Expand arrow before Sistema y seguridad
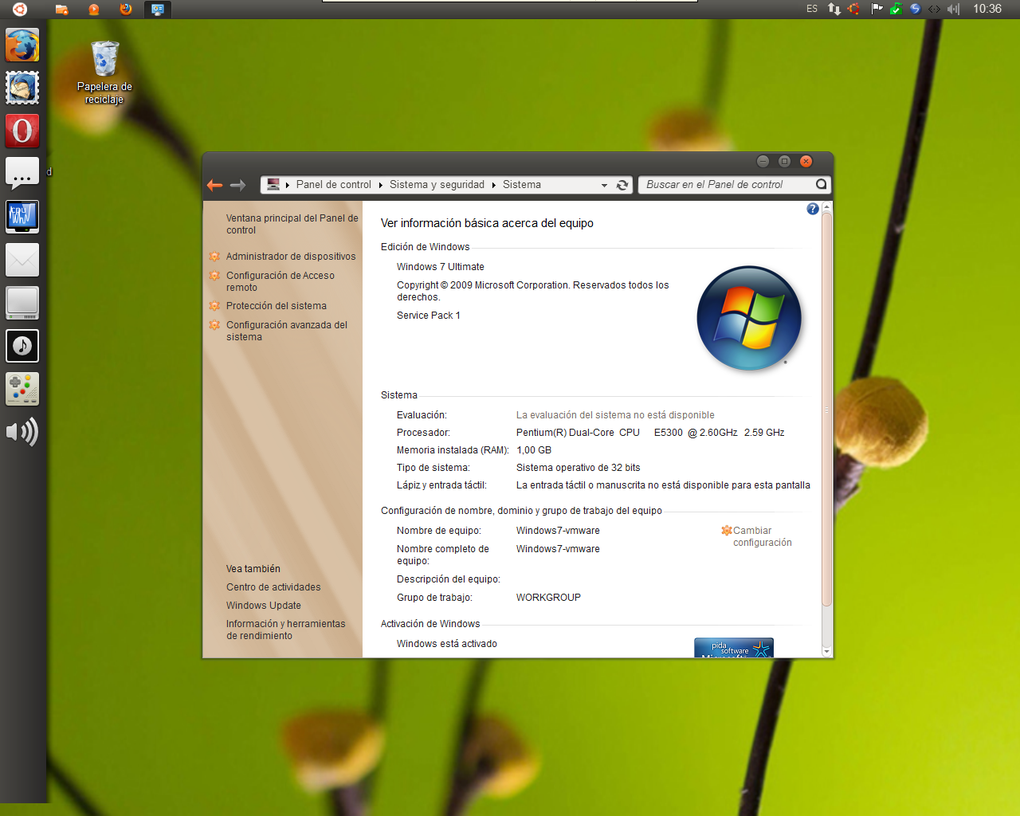The image size is (1020, 816). point(381,185)
